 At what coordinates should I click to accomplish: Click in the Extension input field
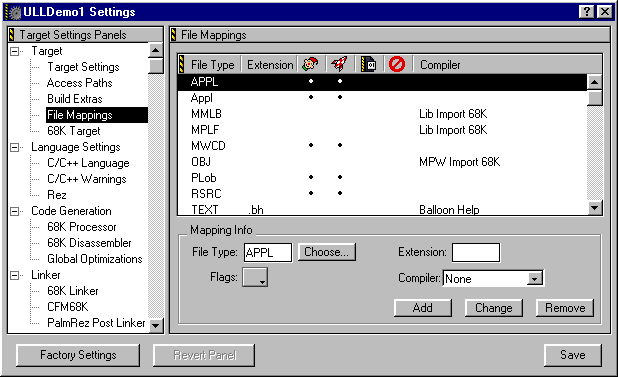(476, 253)
